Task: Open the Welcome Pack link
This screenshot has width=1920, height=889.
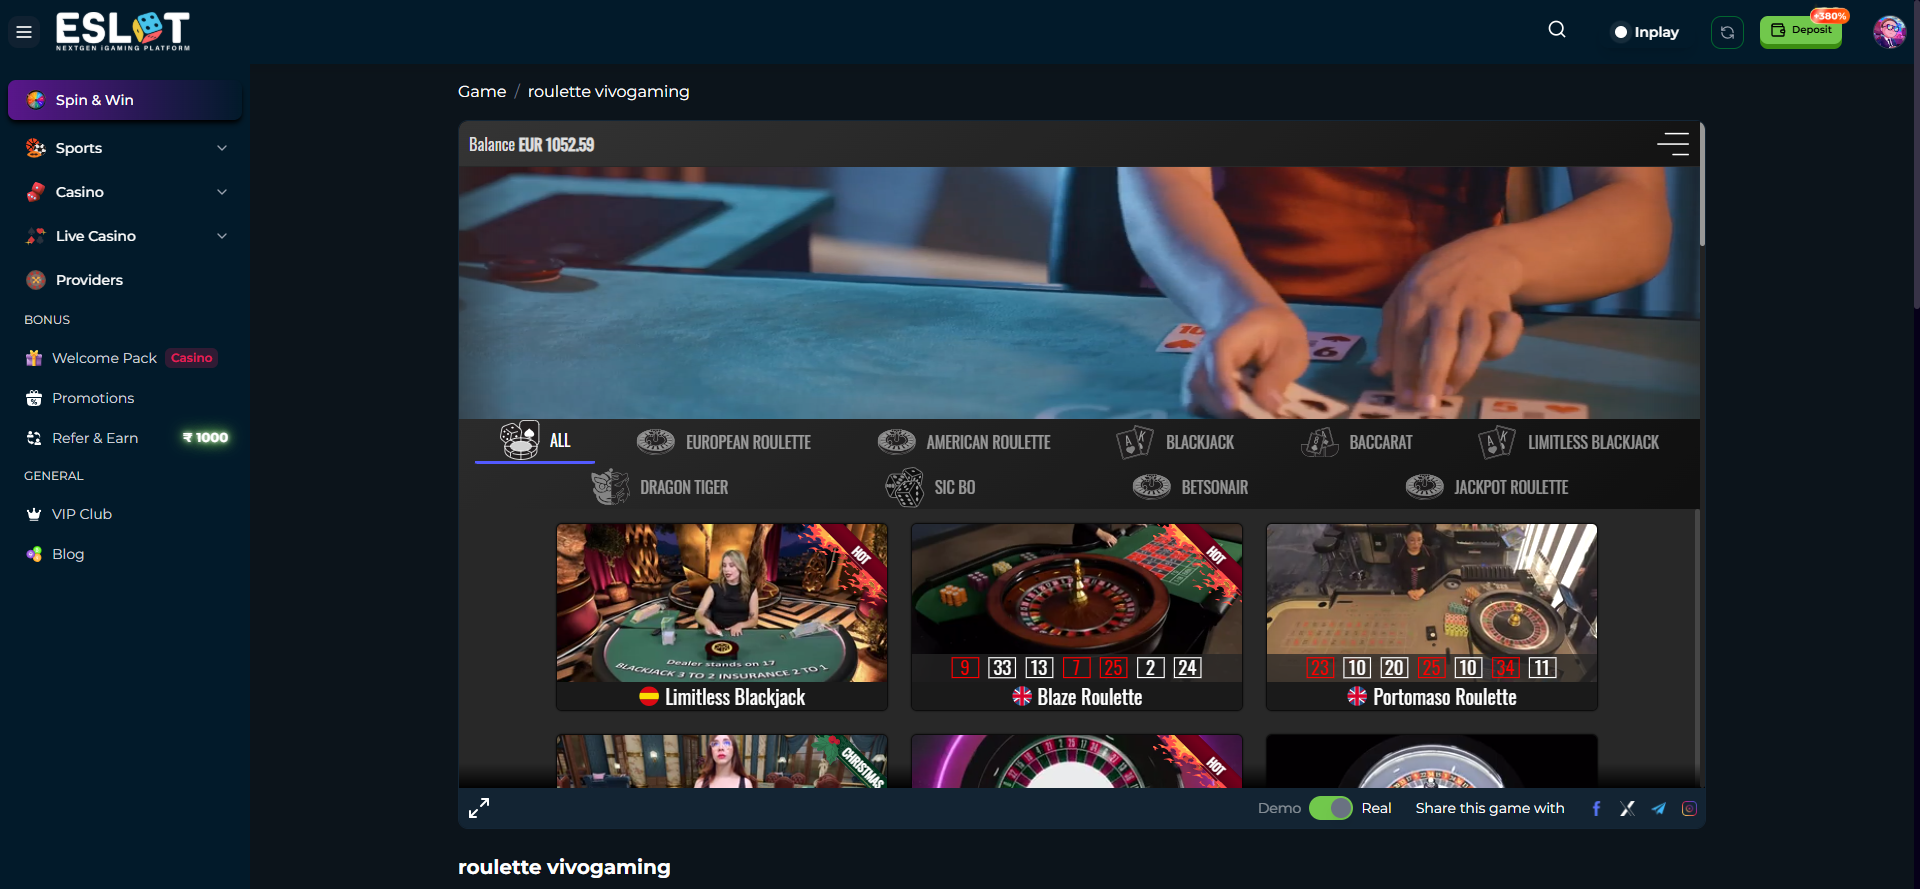Action: click(x=104, y=358)
